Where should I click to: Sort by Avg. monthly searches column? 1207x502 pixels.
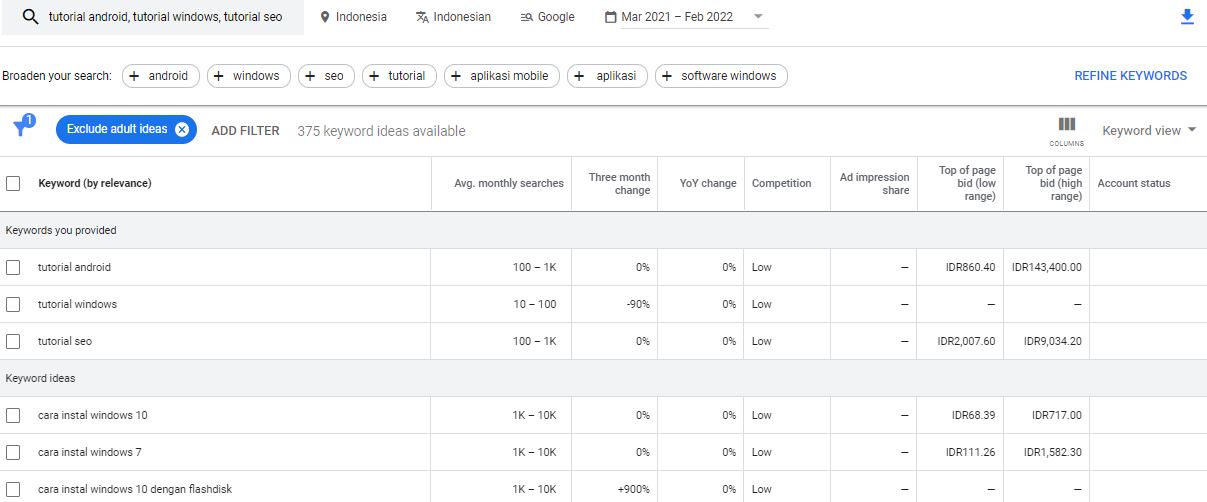tap(508, 183)
